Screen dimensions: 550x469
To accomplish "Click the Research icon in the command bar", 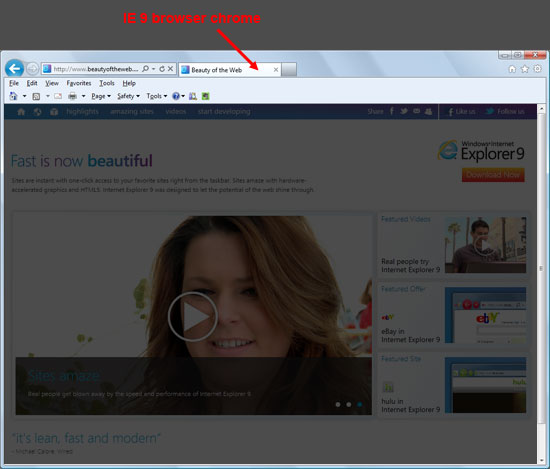I will point(193,96).
